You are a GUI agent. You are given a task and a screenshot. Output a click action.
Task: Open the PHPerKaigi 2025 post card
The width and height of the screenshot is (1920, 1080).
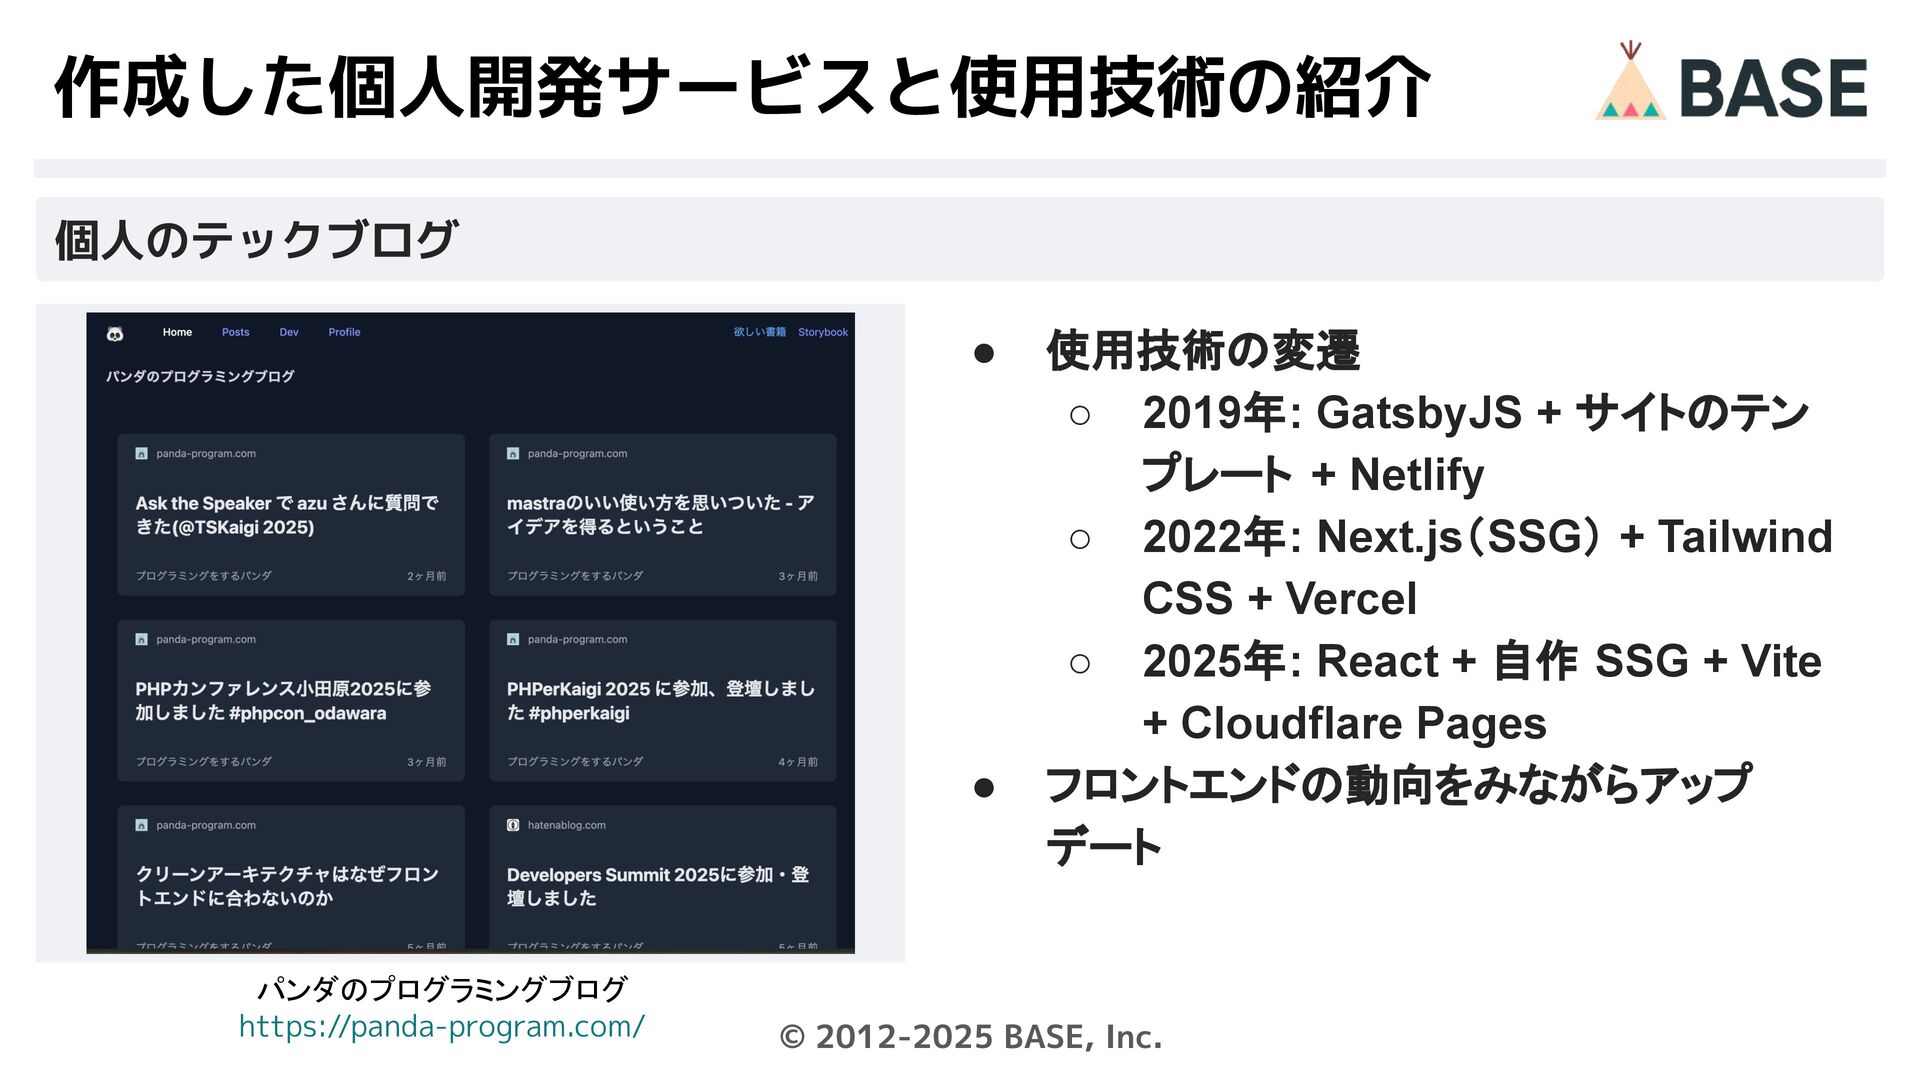(663, 701)
